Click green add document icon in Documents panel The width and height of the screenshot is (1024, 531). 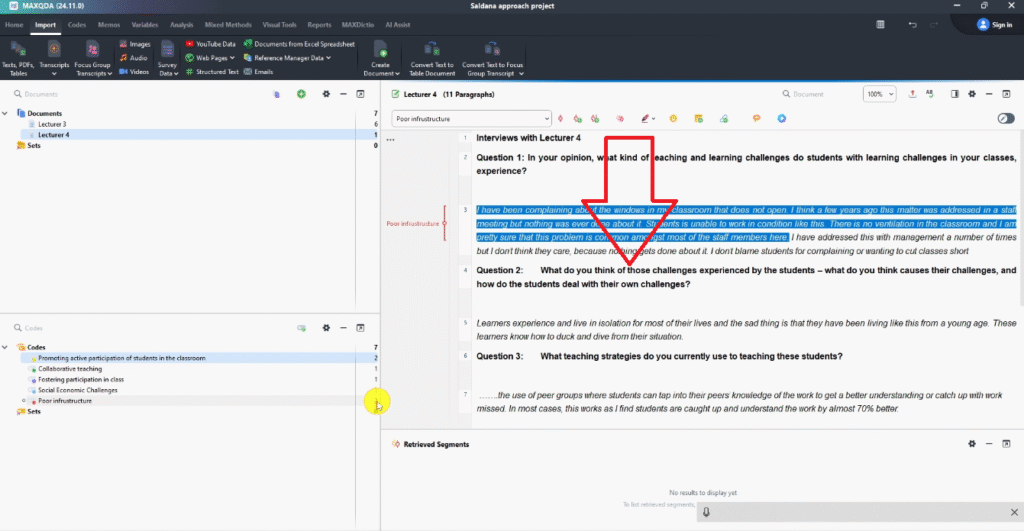(x=301, y=94)
